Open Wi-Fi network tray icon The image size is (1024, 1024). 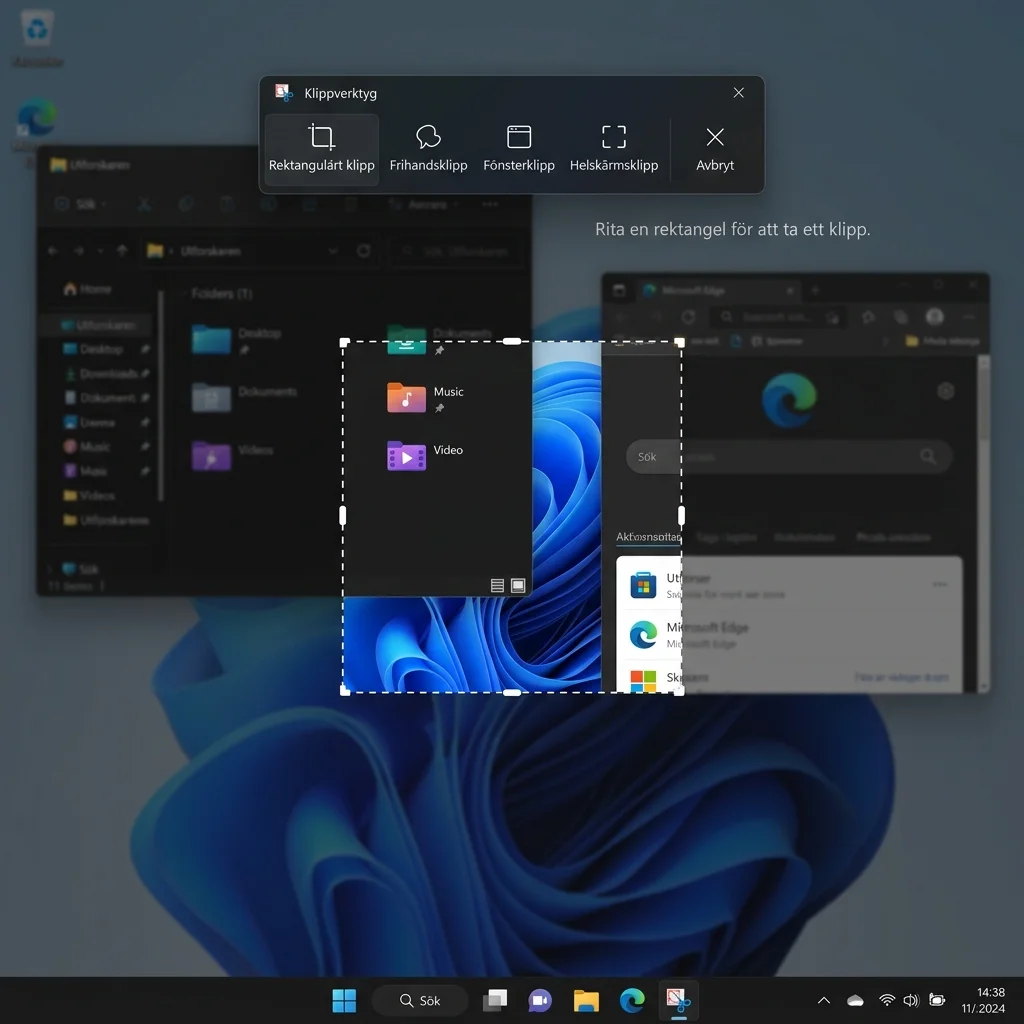tap(886, 1000)
